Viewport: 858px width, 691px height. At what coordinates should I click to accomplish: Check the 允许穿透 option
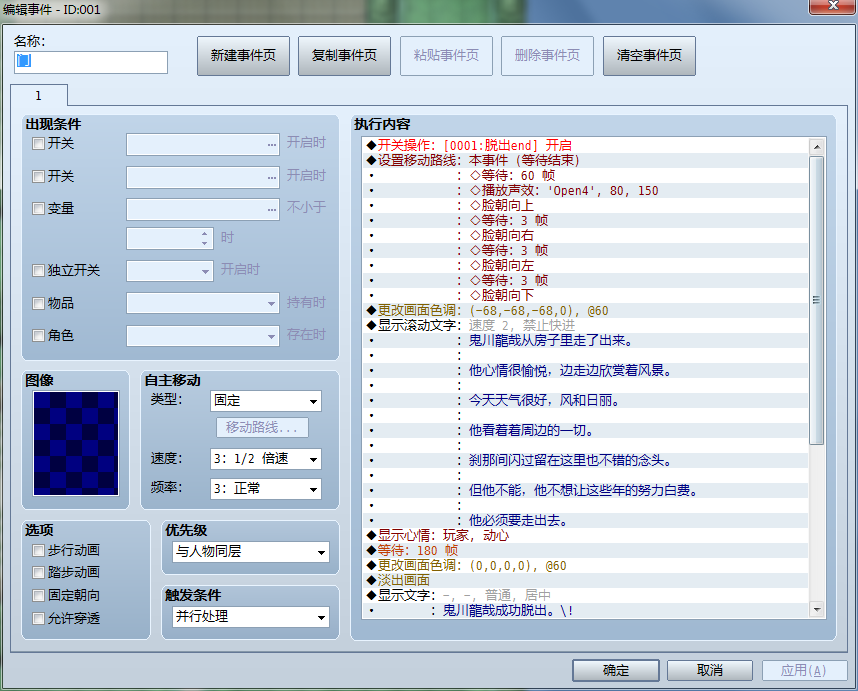38,618
